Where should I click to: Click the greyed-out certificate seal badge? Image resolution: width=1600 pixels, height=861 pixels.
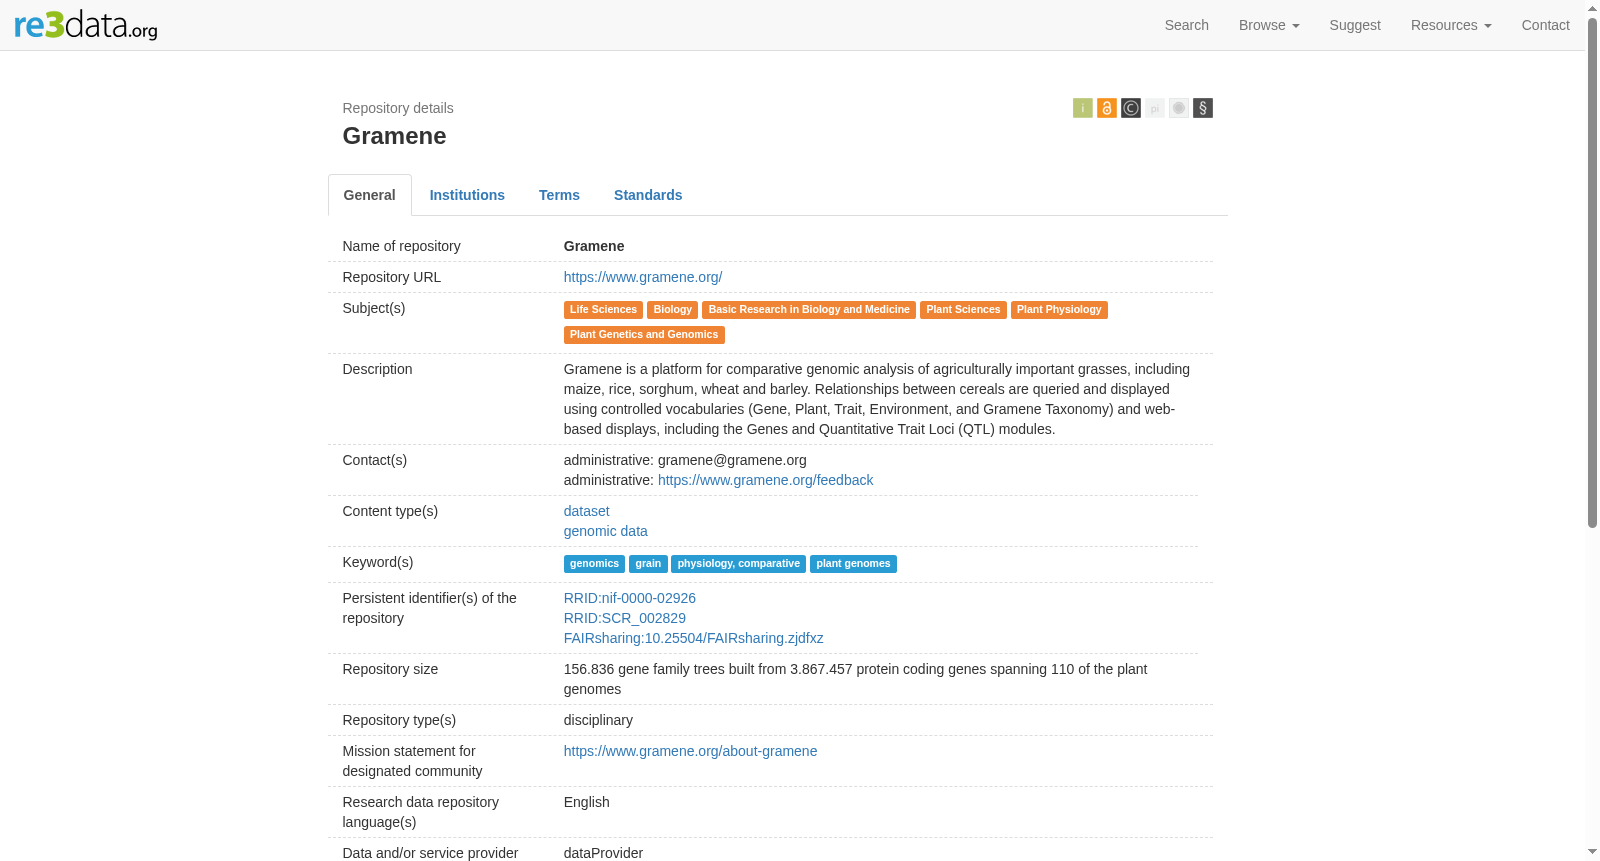point(1179,108)
